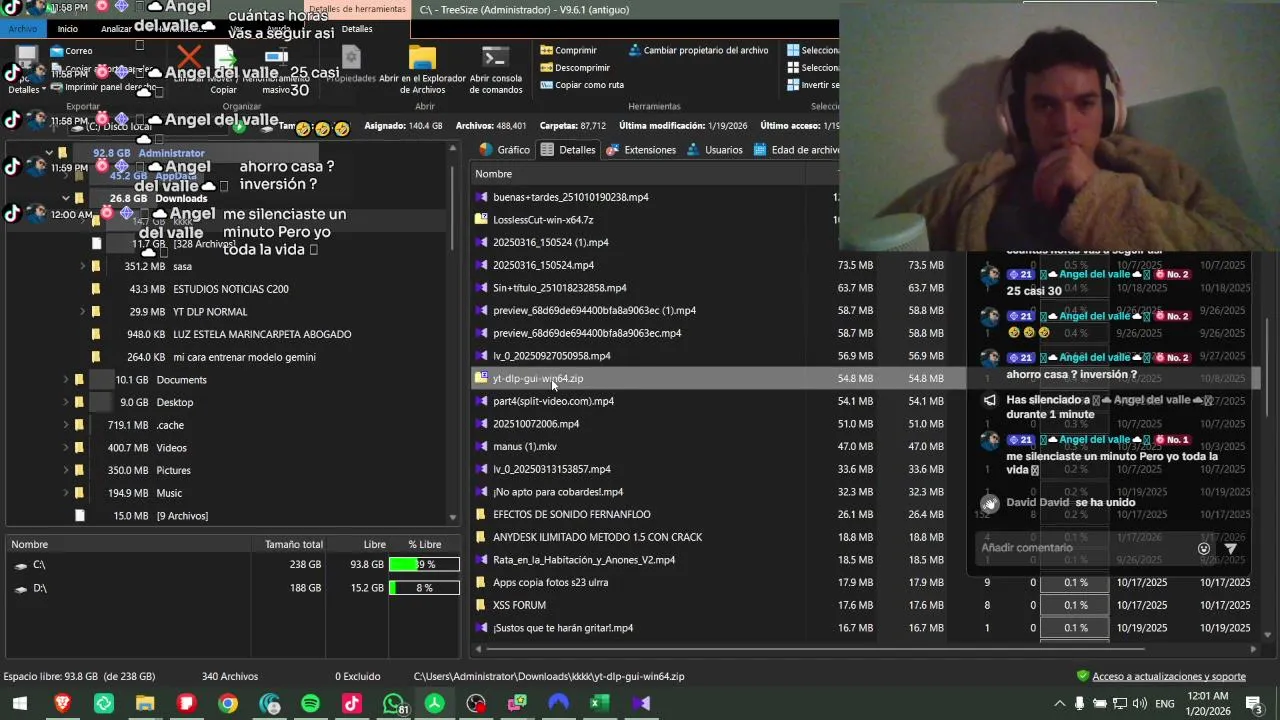Click the Correo export icon

coord(71,51)
